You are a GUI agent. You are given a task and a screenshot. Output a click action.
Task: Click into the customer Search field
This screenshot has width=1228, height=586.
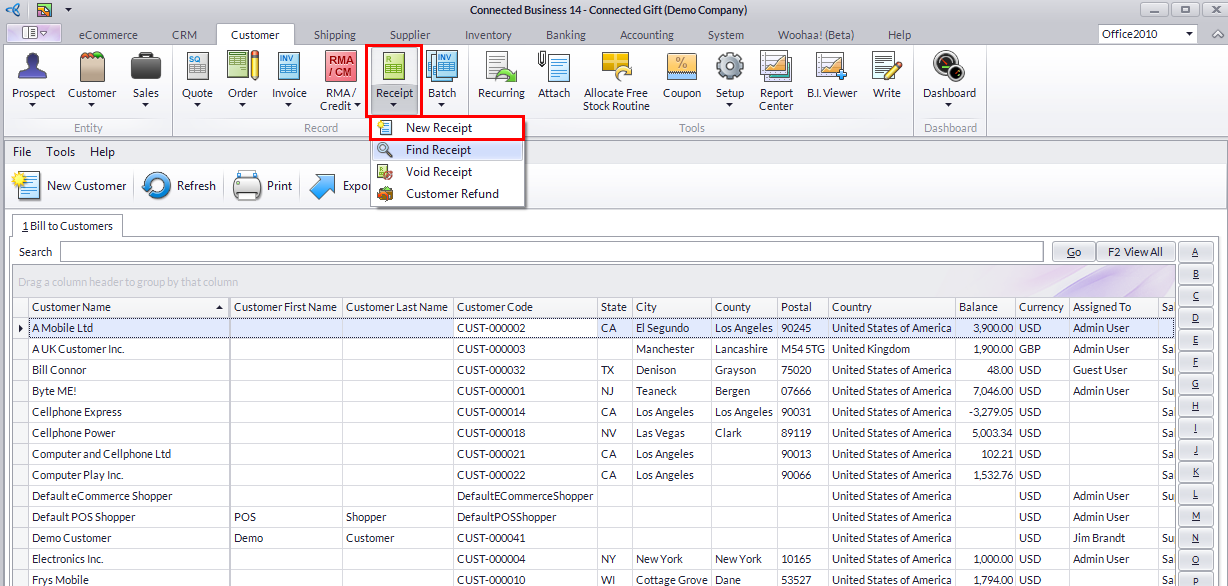pyautogui.click(x=550, y=252)
